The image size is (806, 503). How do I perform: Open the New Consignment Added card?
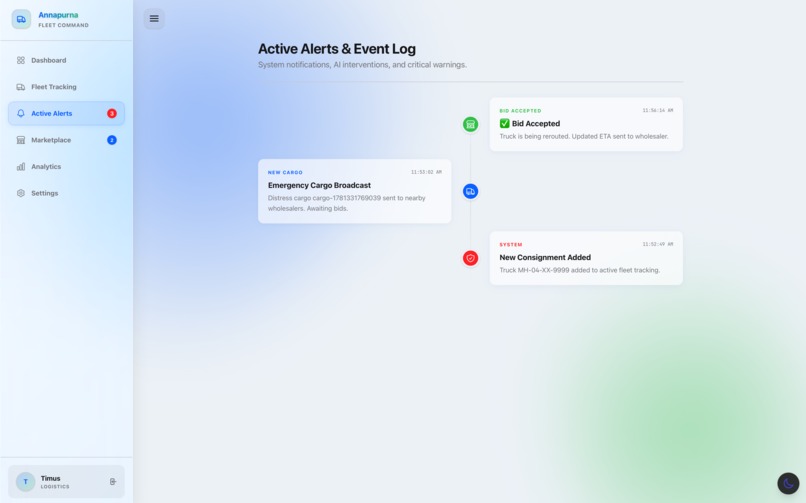click(x=586, y=258)
